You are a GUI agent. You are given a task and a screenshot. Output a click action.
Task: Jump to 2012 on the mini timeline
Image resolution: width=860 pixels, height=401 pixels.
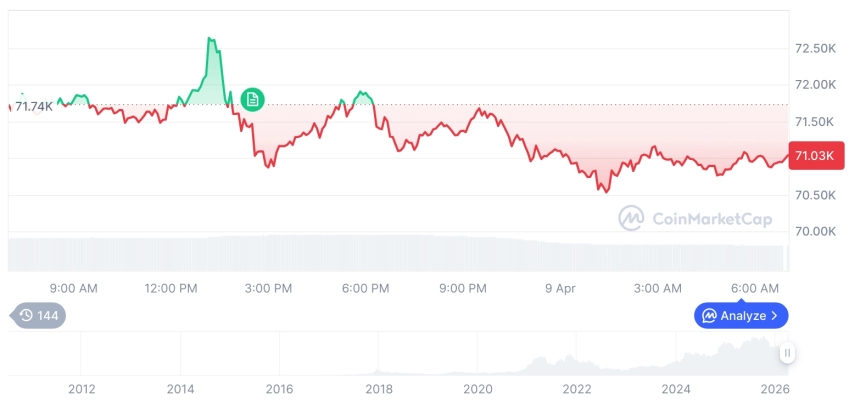(81, 388)
